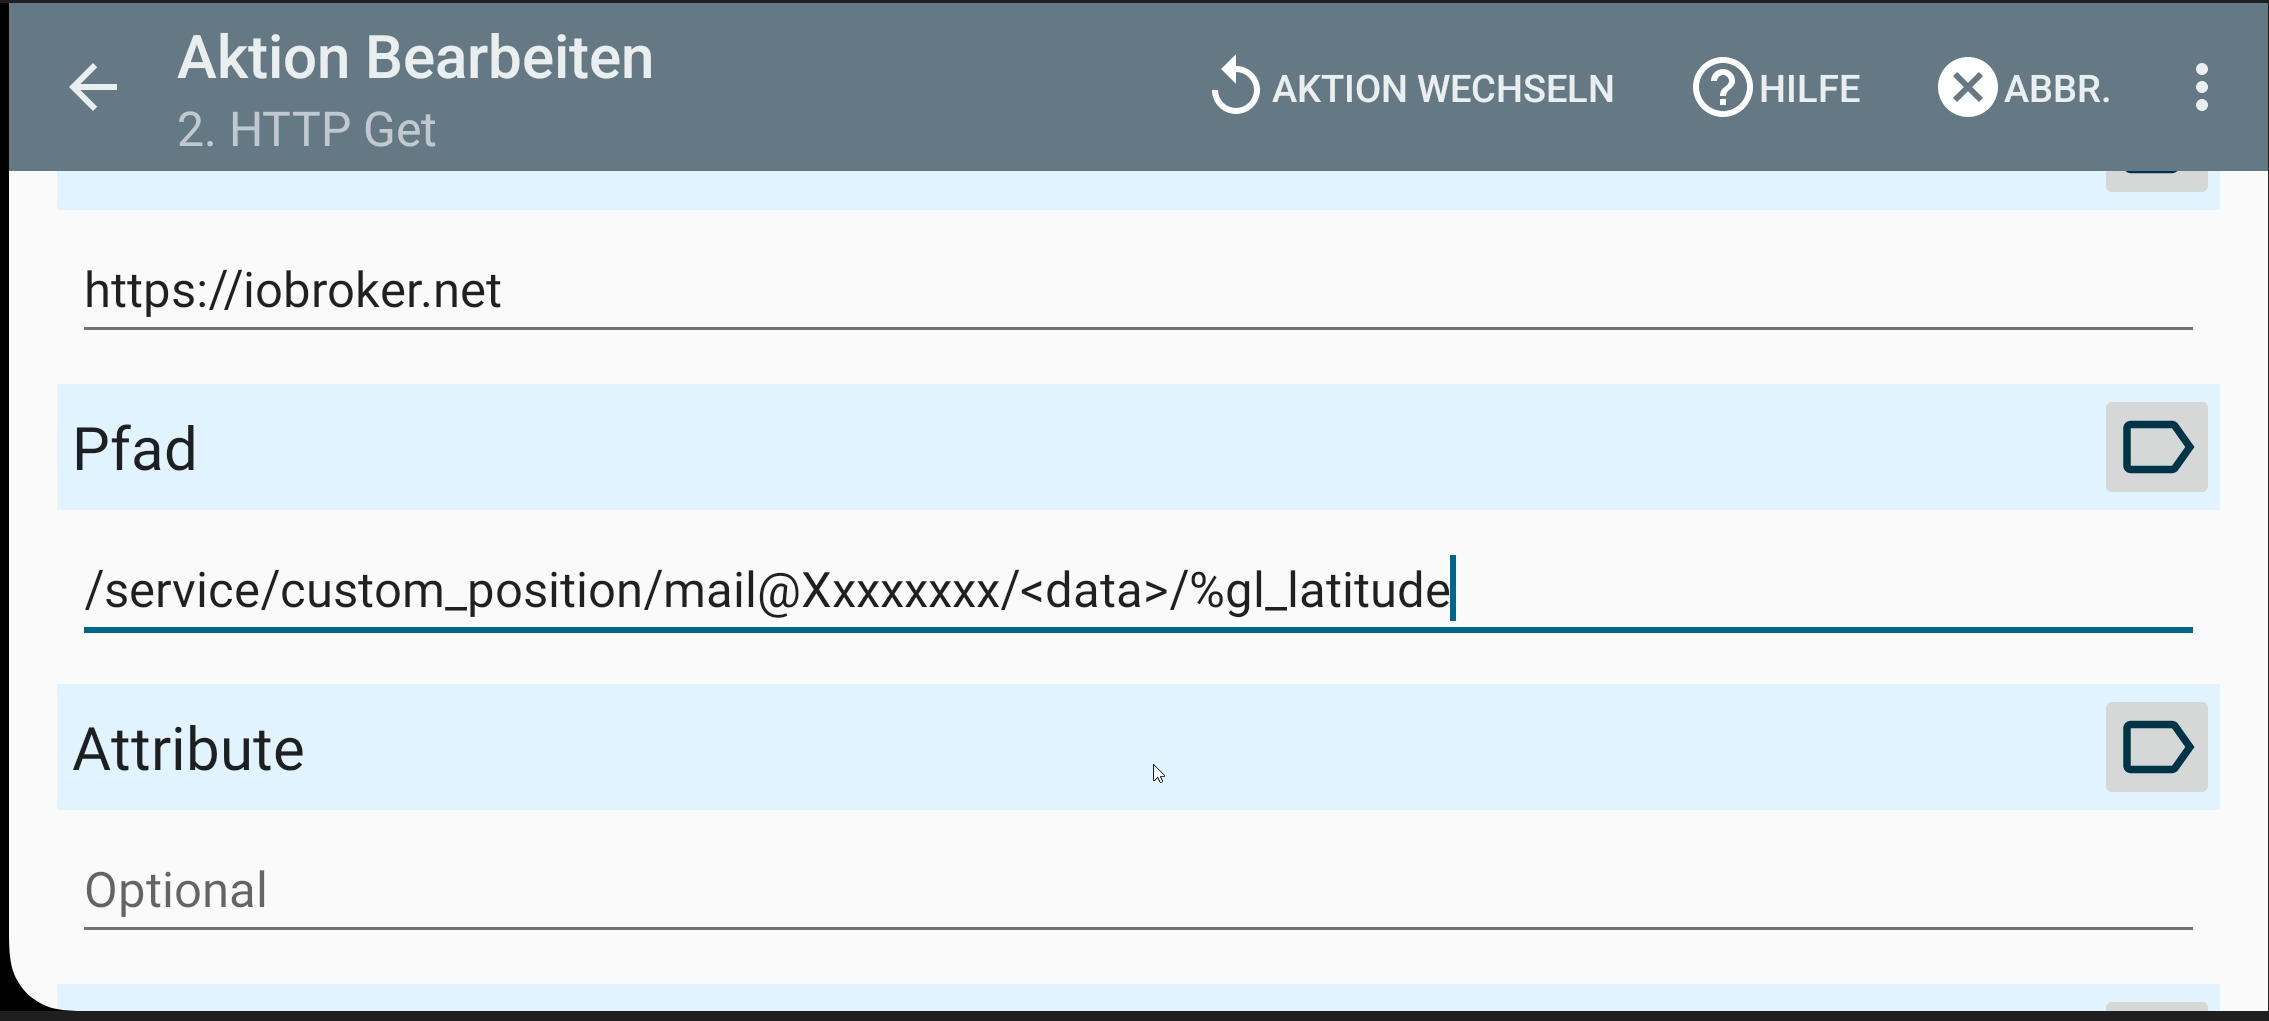Open the three-dot overflow menu

pos(2201,88)
